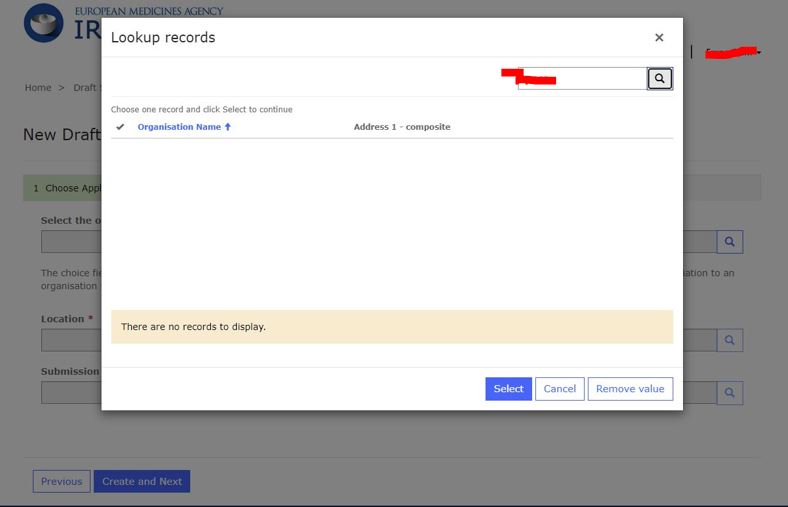Go to the Home breadcrumb link
The image size is (788, 507).
click(x=38, y=88)
